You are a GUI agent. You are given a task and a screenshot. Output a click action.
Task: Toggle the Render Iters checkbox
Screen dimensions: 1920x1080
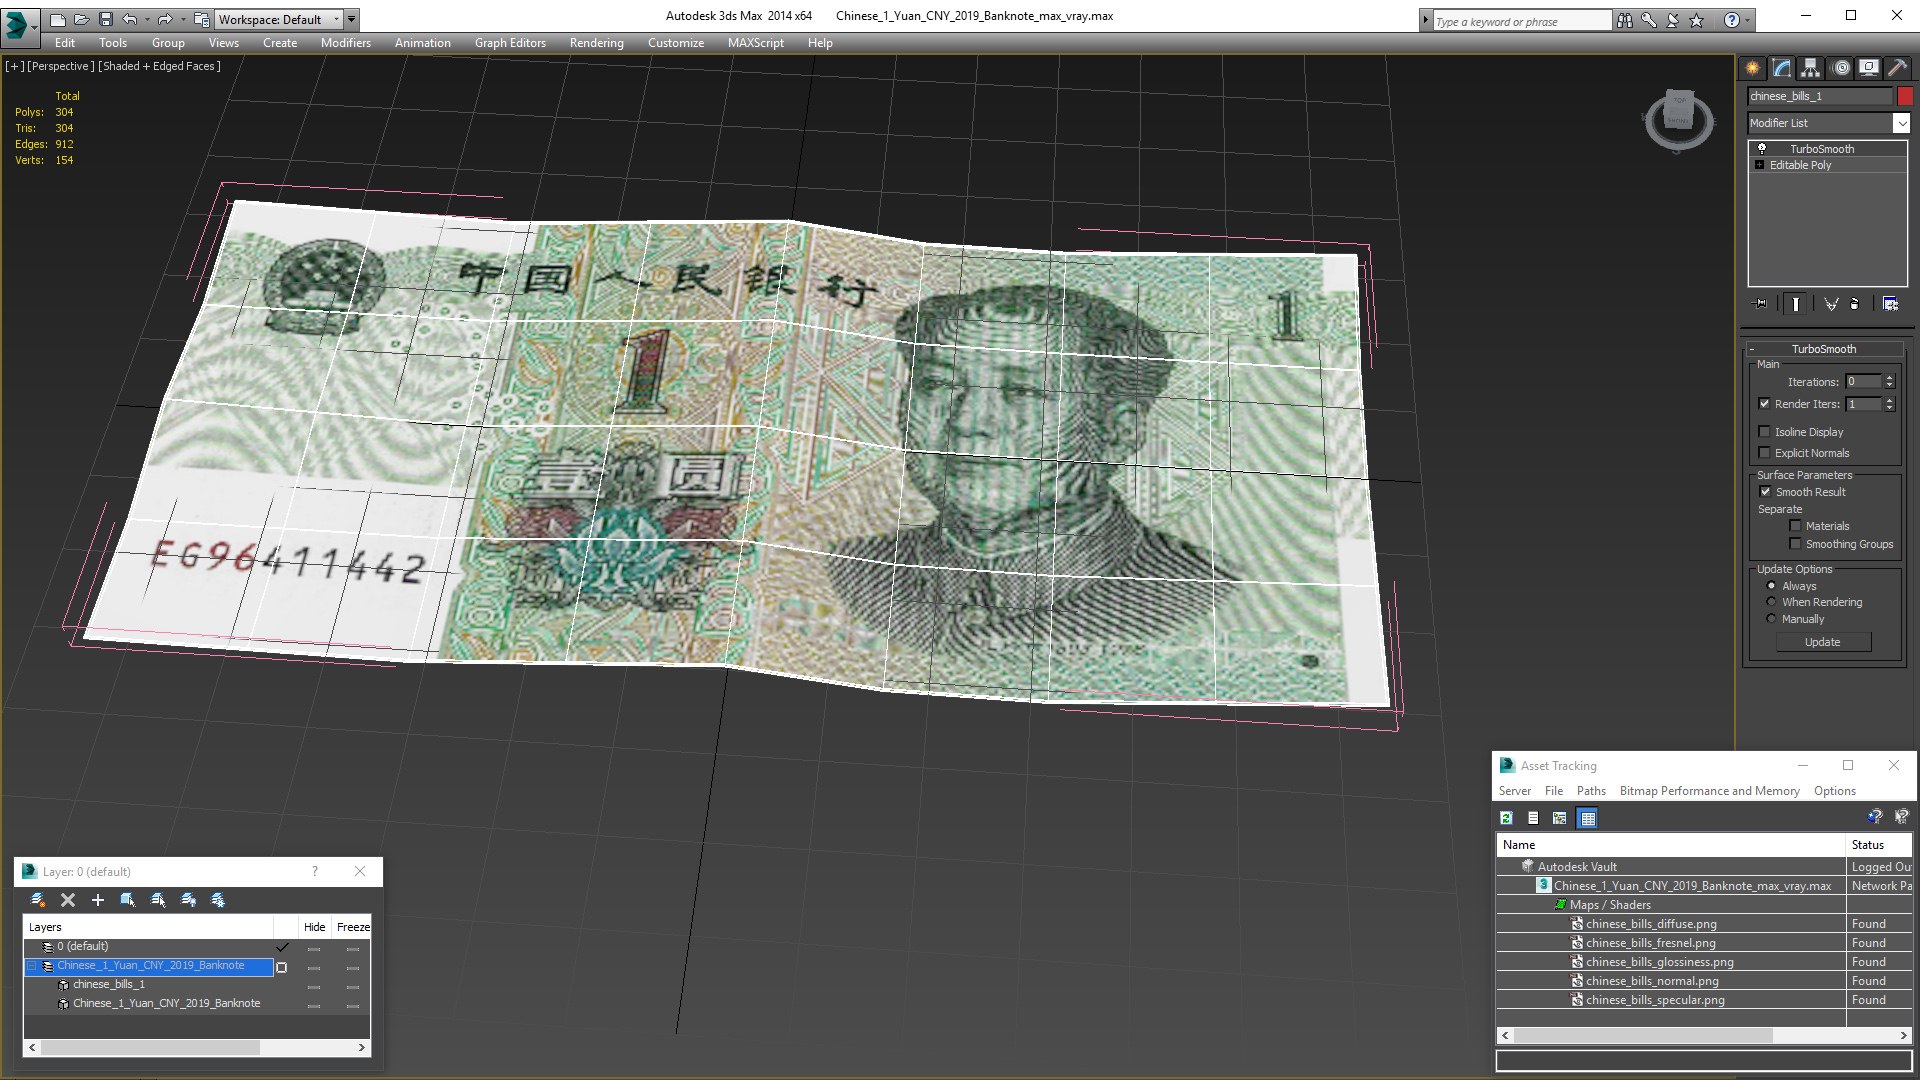tap(1764, 404)
